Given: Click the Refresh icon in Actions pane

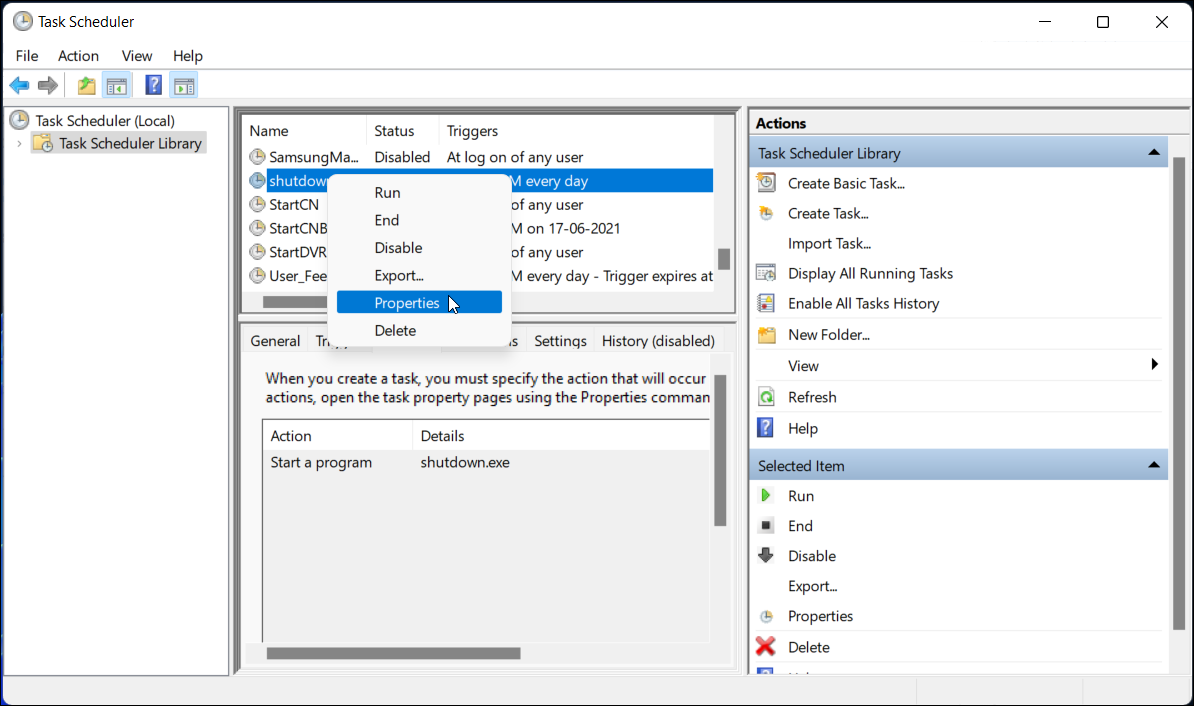Looking at the screenshot, I should click(766, 396).
